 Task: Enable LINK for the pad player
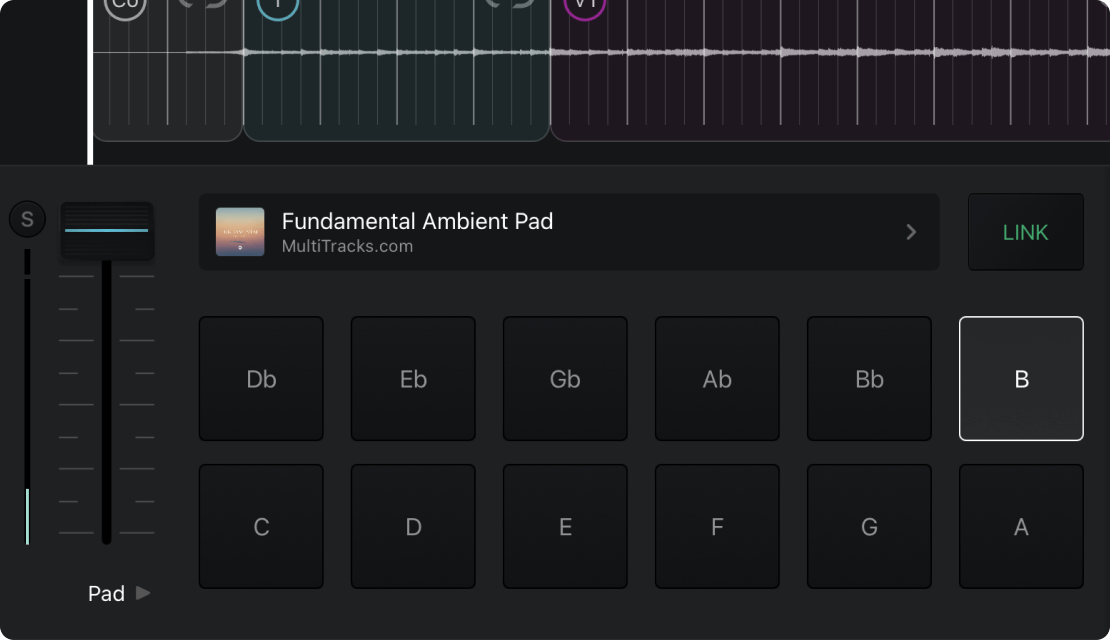coord(1025,232)
